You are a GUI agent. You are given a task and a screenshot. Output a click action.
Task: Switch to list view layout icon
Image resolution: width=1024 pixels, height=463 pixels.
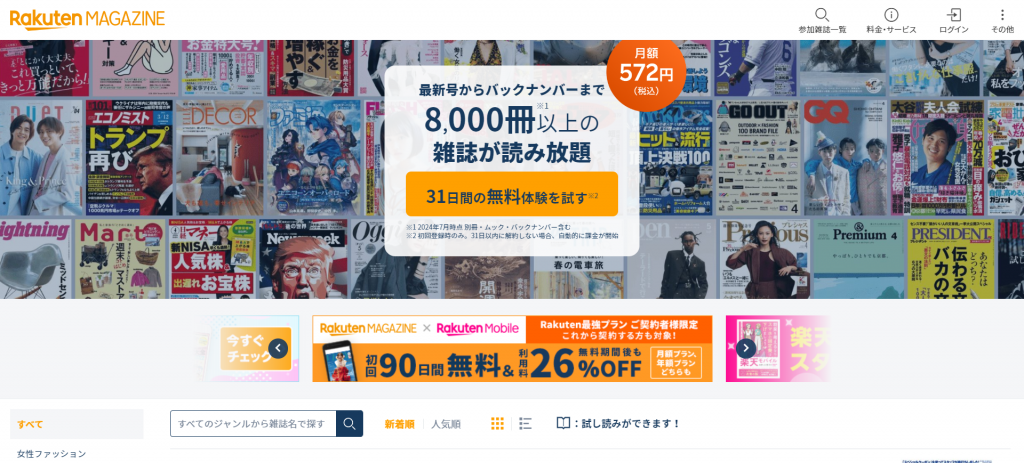point(525,424)
